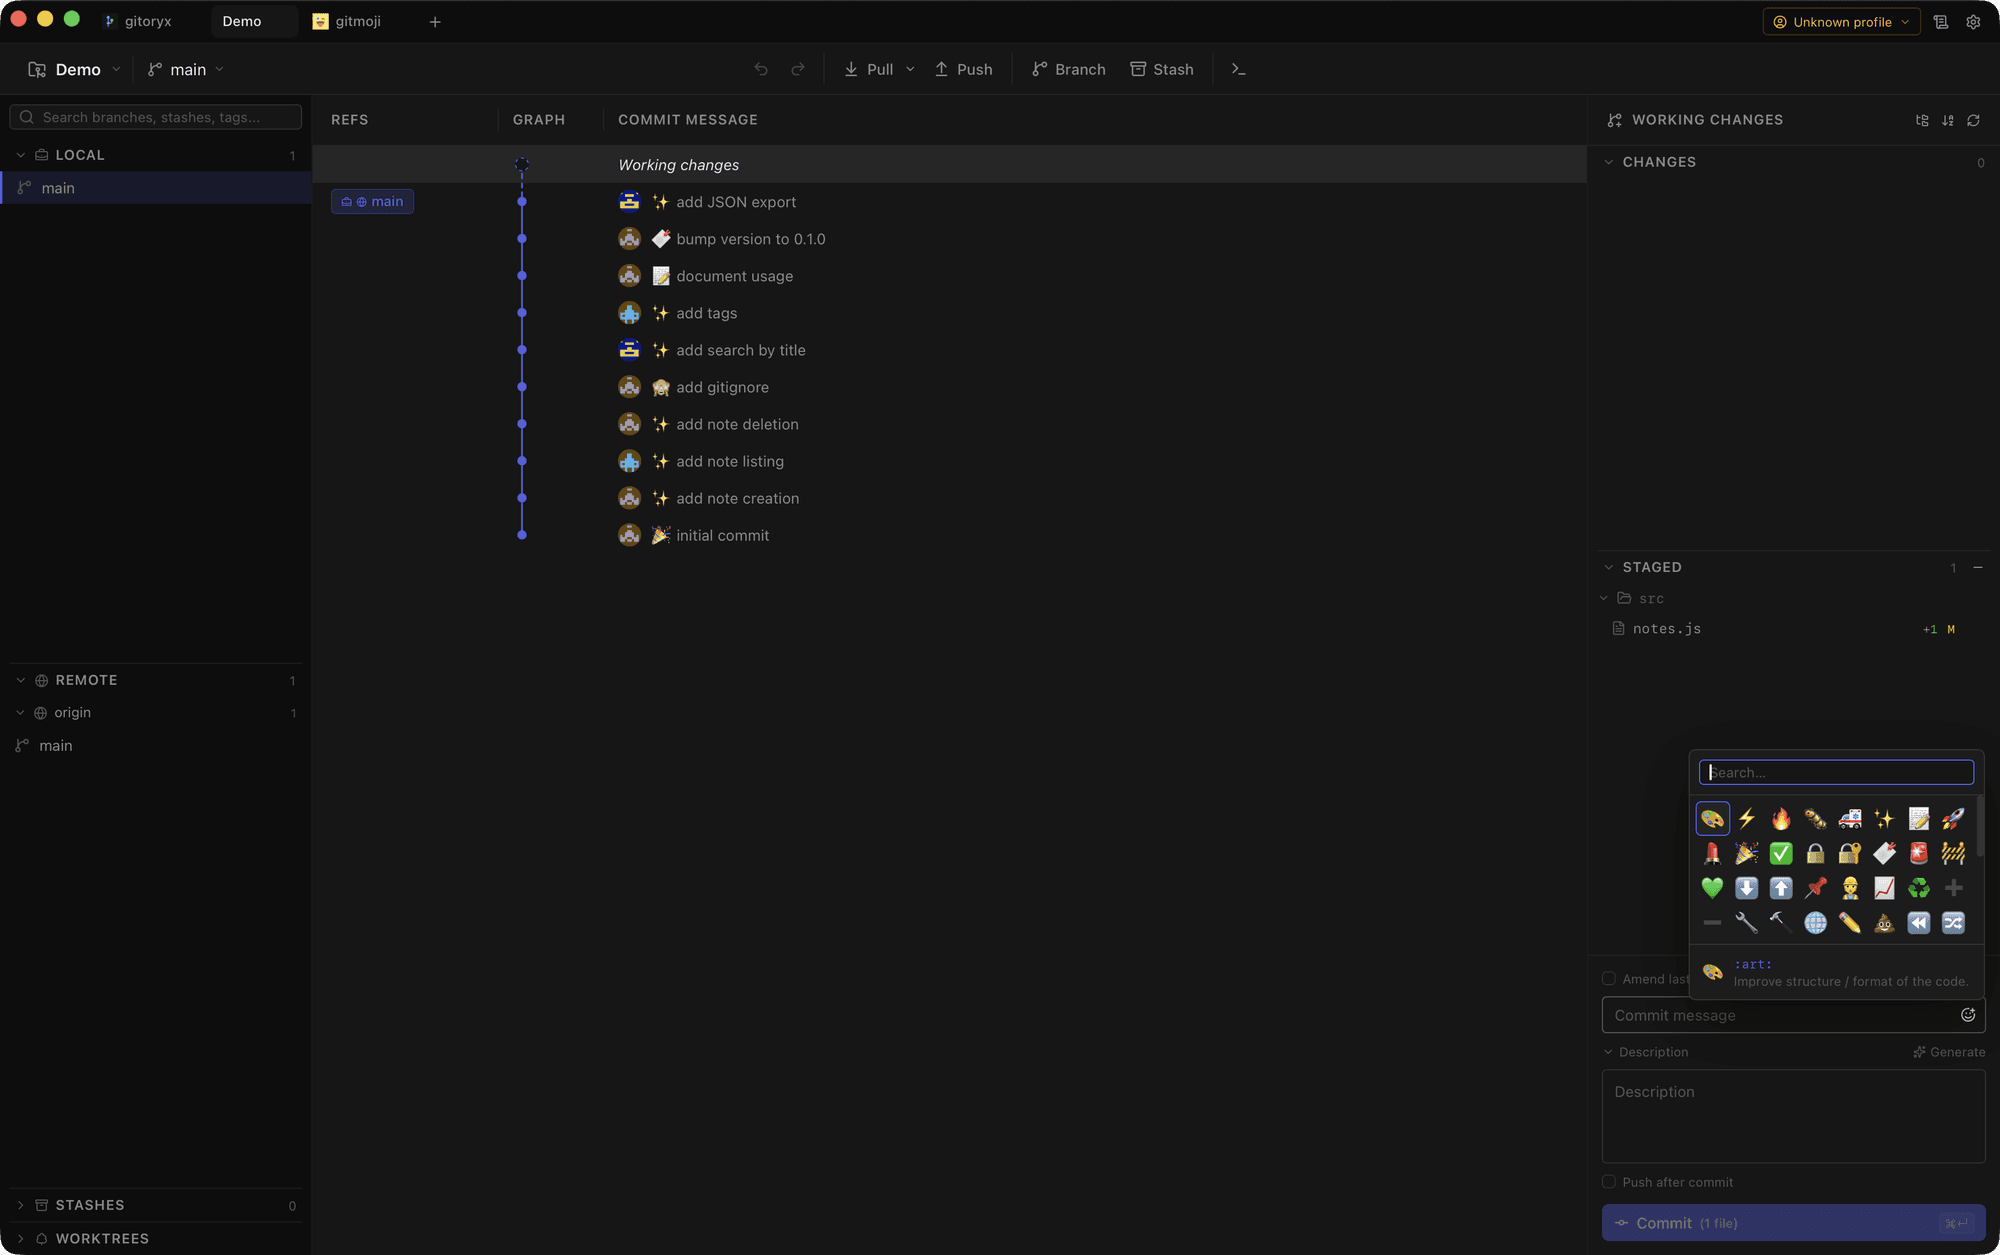Enable Push after commit checkbox
2000x1255 pixels.
coord(1609,1182)
